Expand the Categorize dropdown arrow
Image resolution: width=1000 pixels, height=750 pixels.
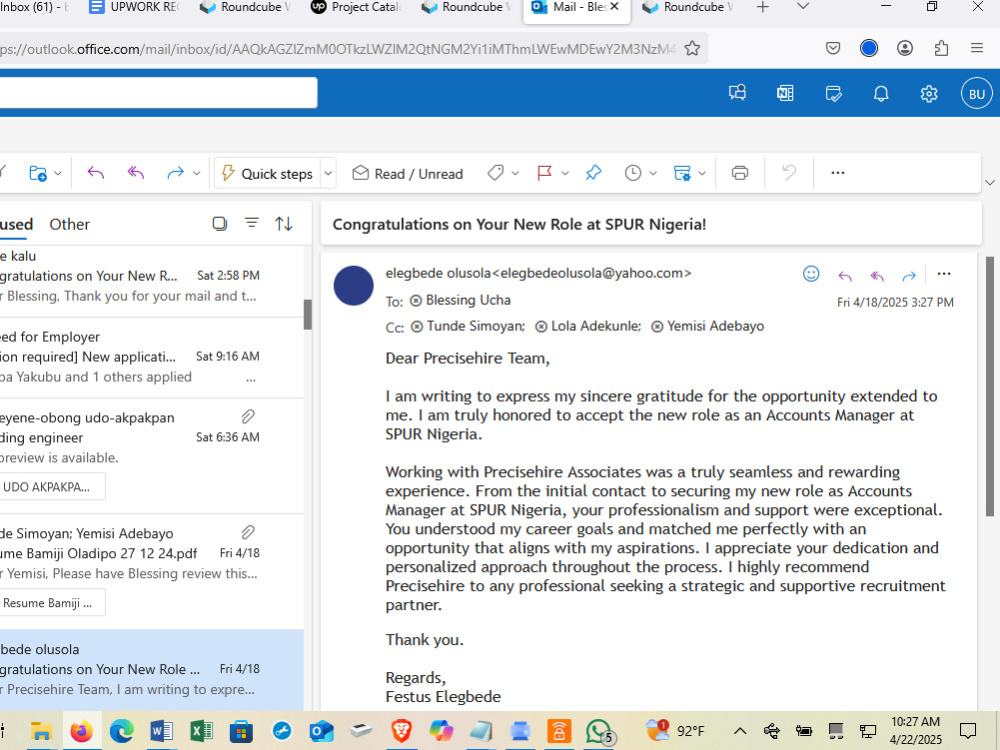click(515, 173)
